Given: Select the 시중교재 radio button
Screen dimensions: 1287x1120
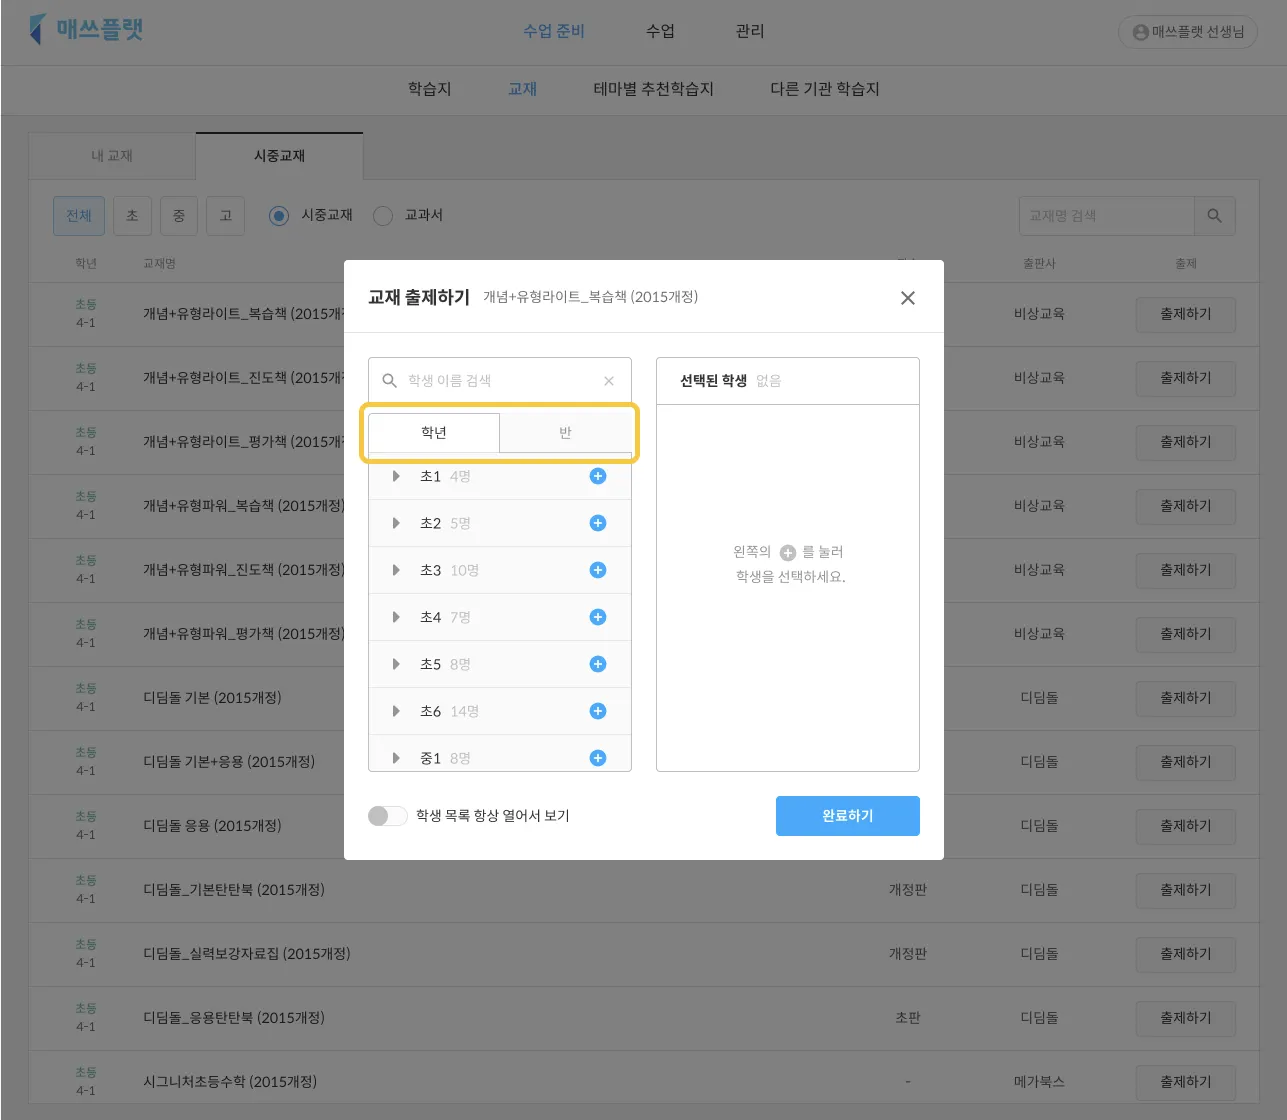Looking at the screenshot, I should coord(279,216).
